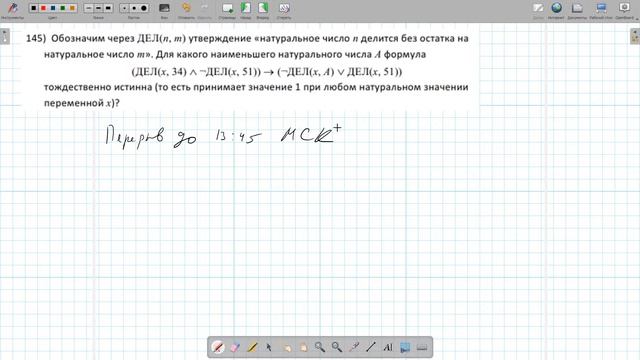Select the interact hand tool
640x360 pixels.
286,347
